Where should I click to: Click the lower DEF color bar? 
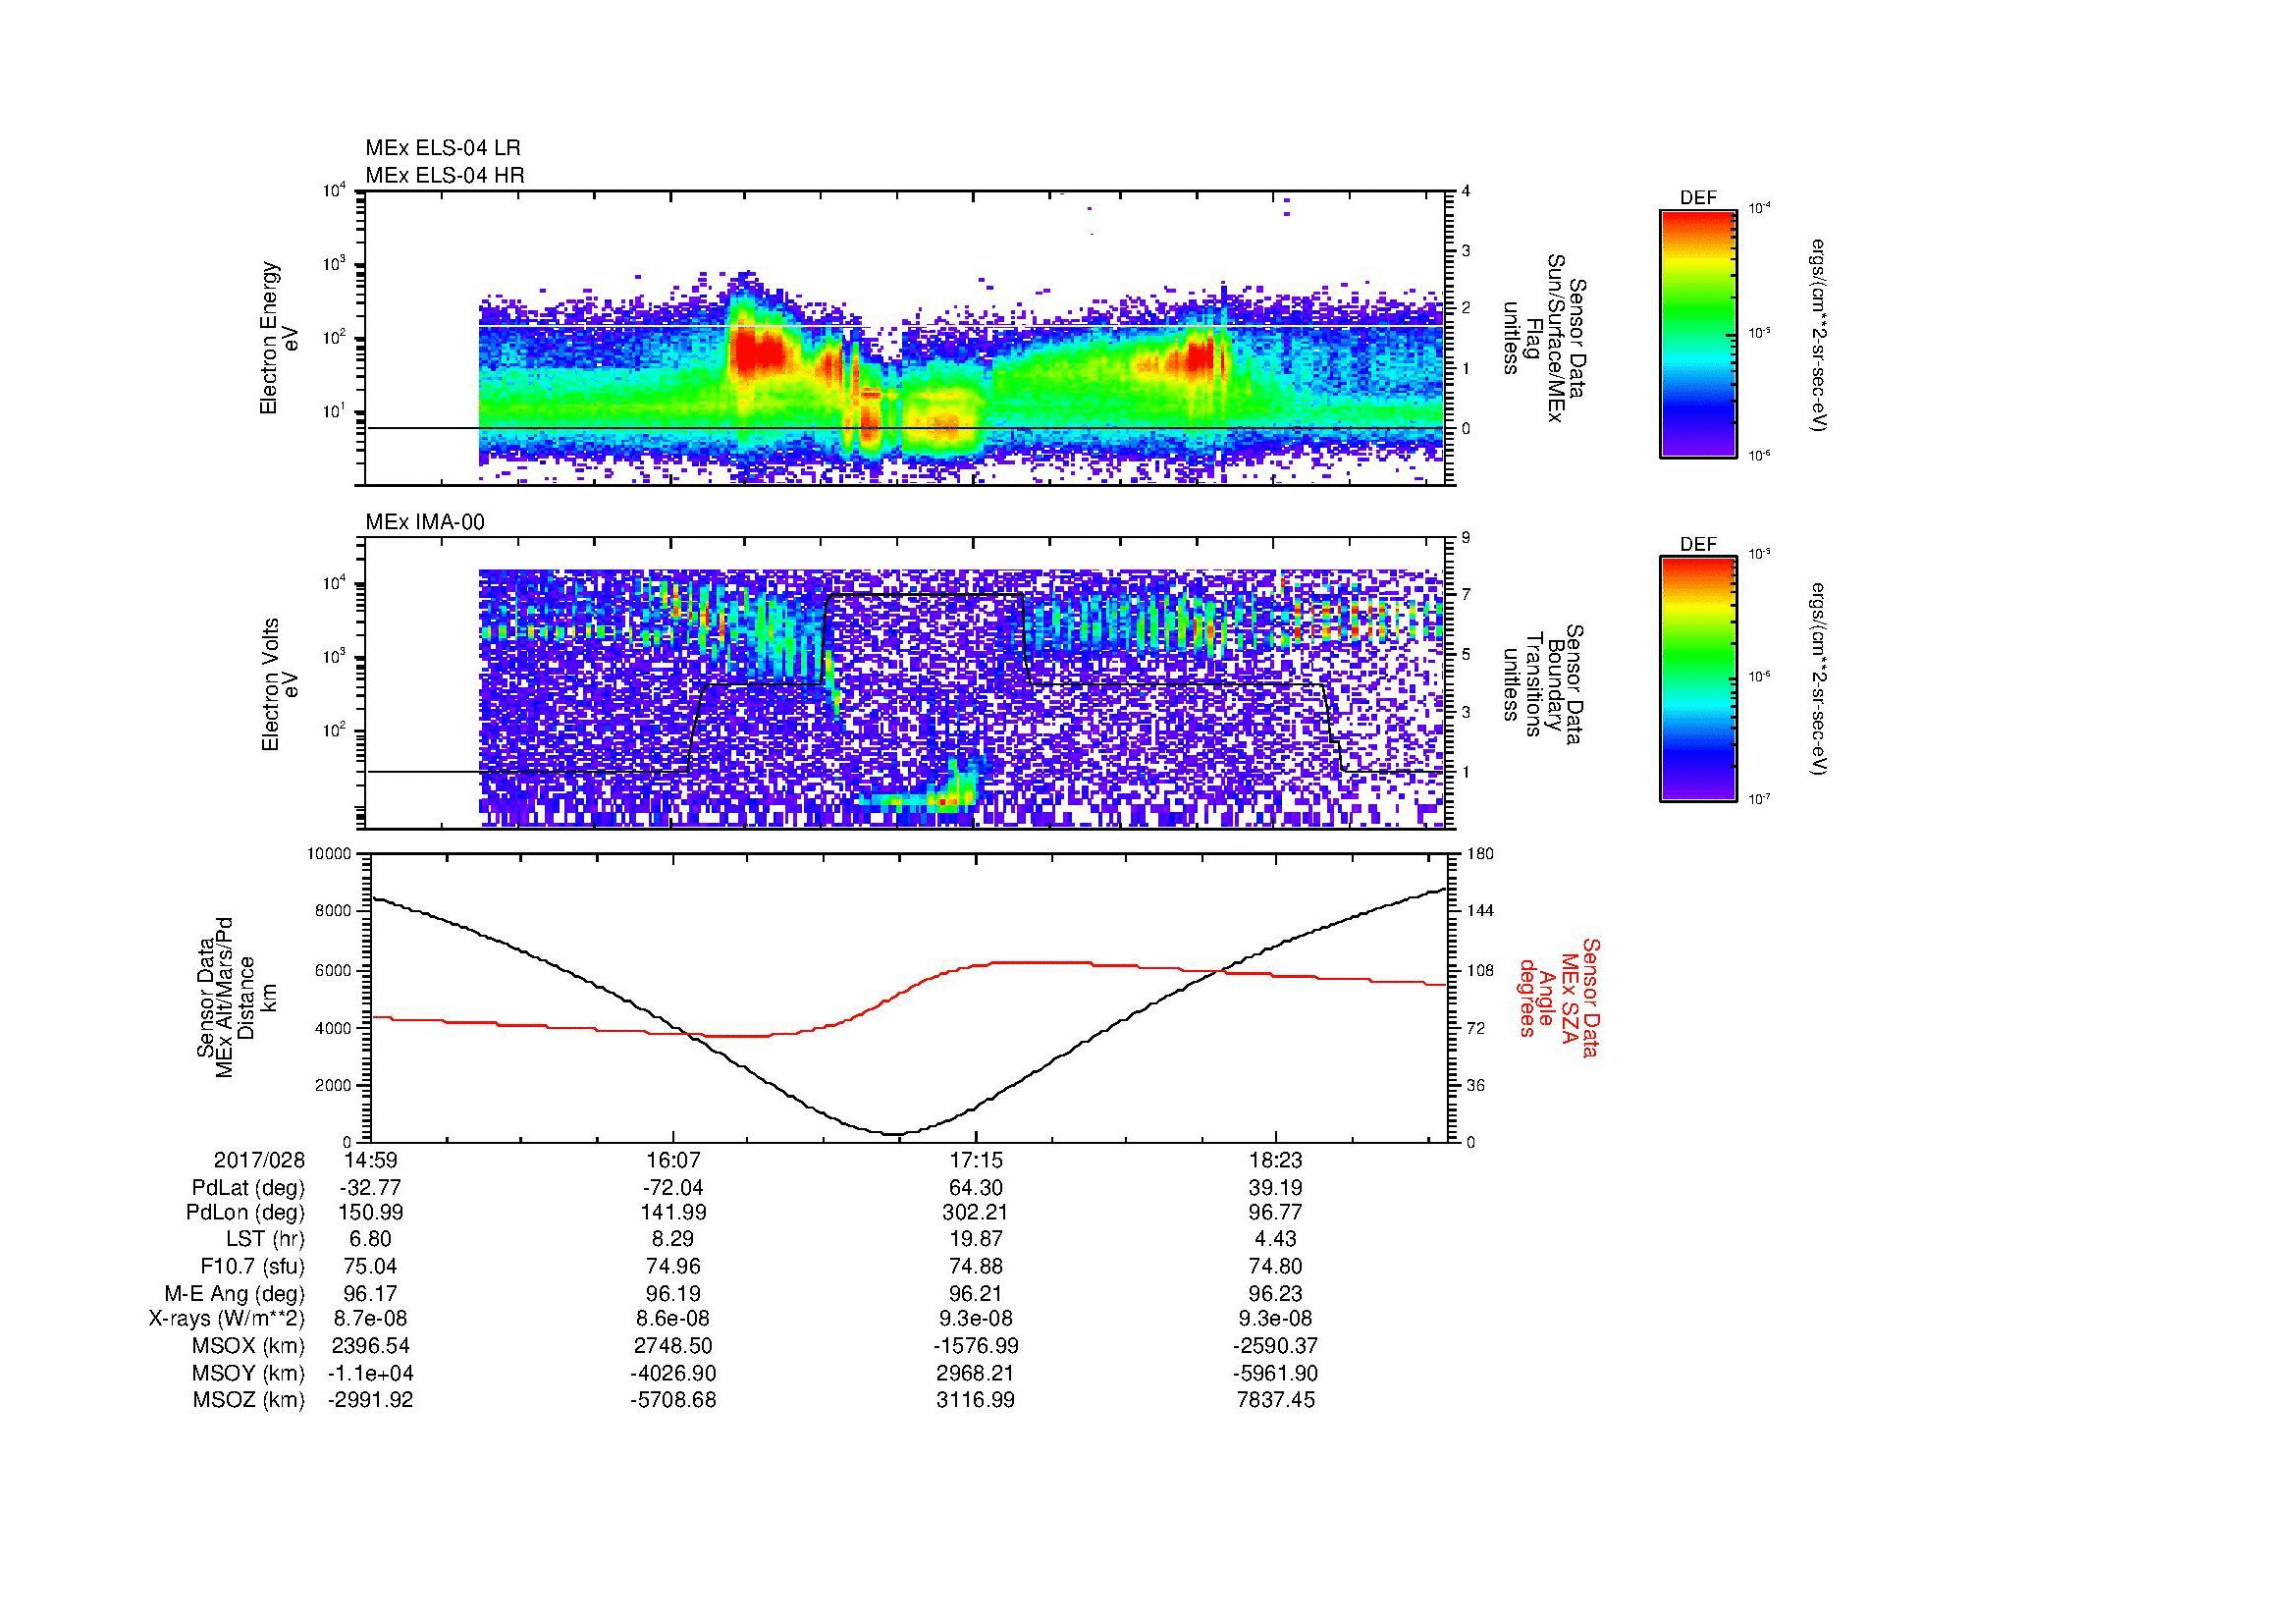click(1698, 679)
